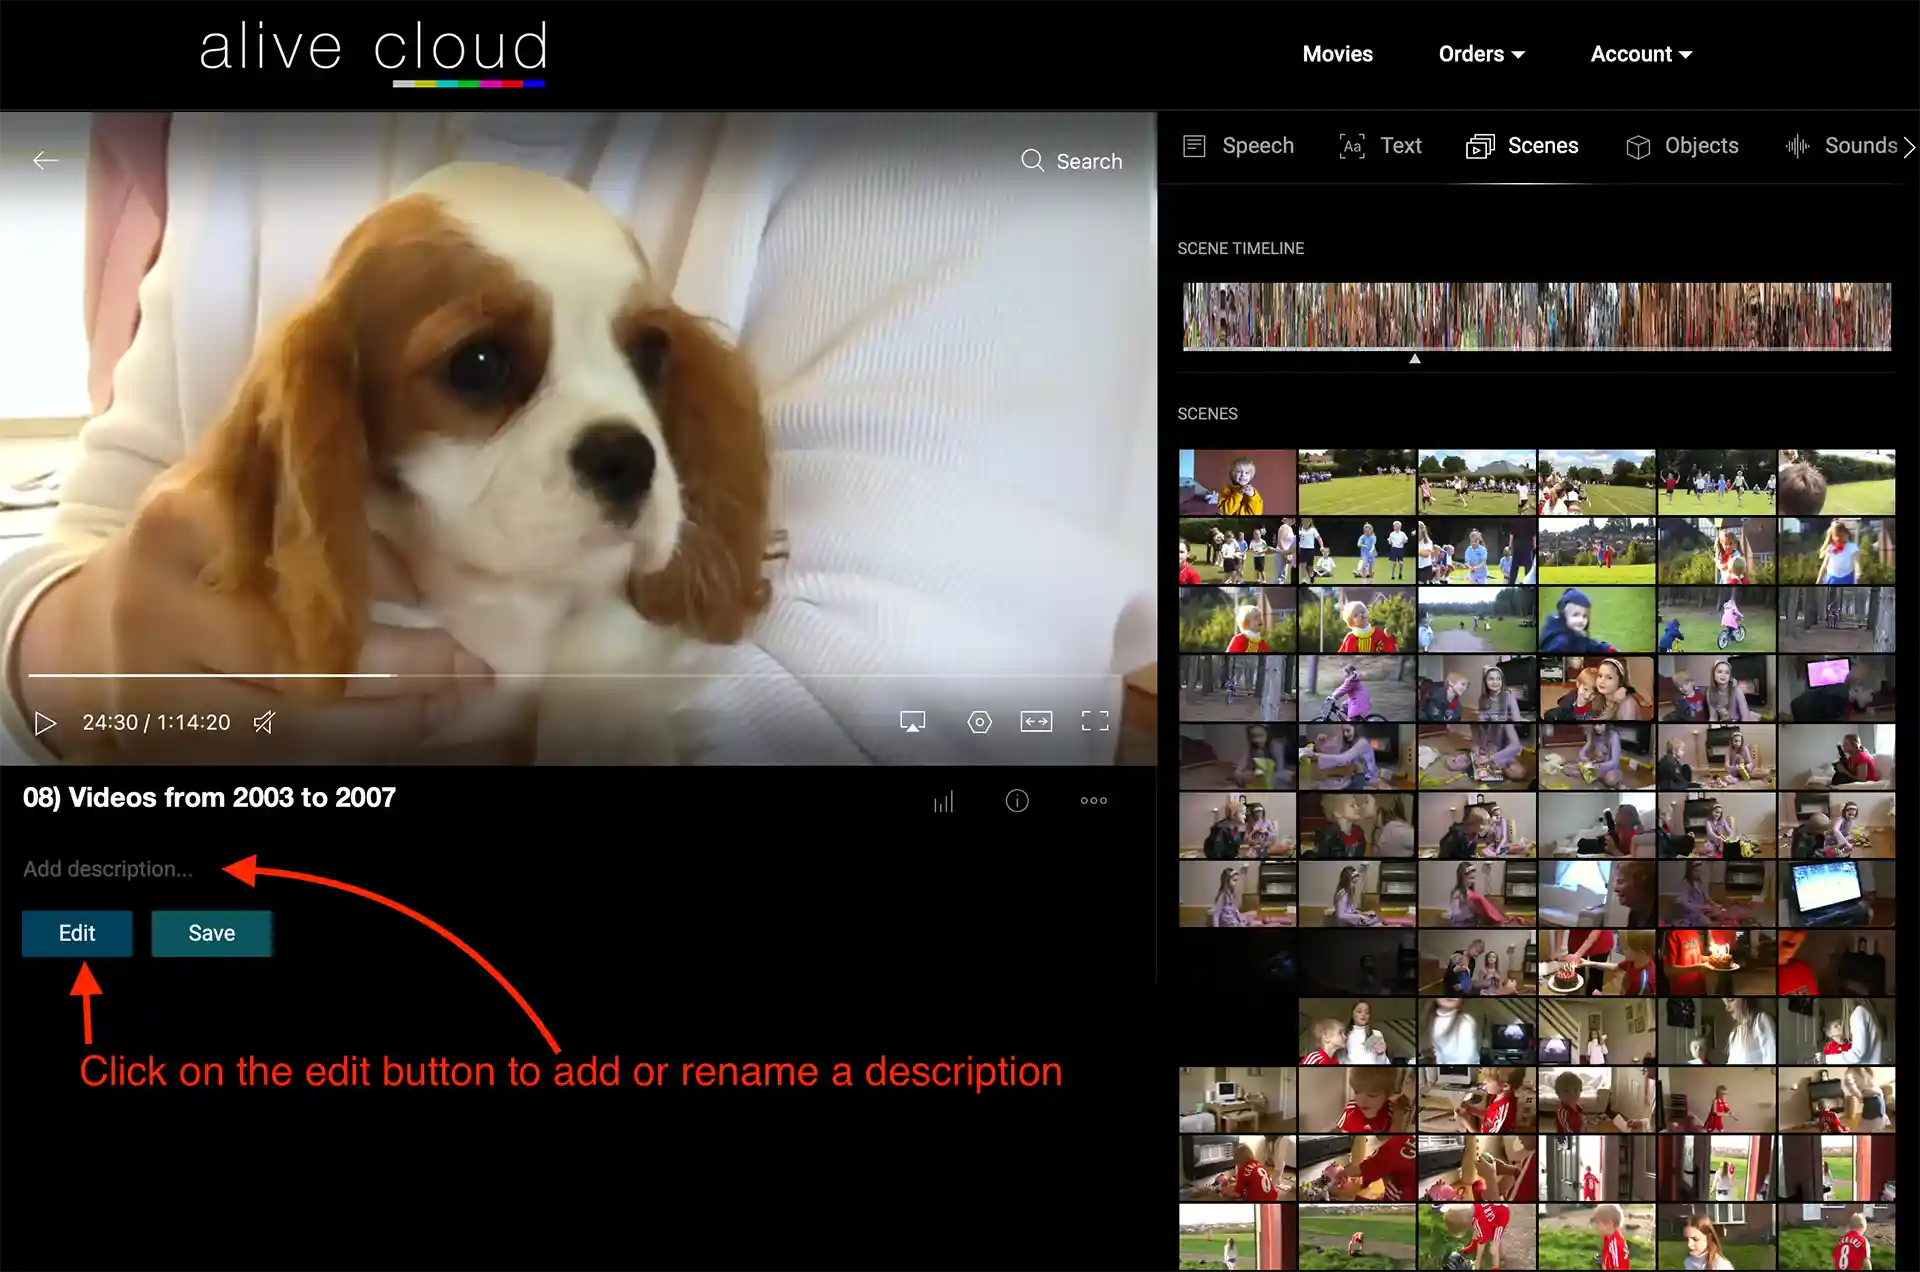This screenshot has width=1920, height=1272.
Task: Open the laptop screen scene thumbnail
Action: pos(1836,894)
